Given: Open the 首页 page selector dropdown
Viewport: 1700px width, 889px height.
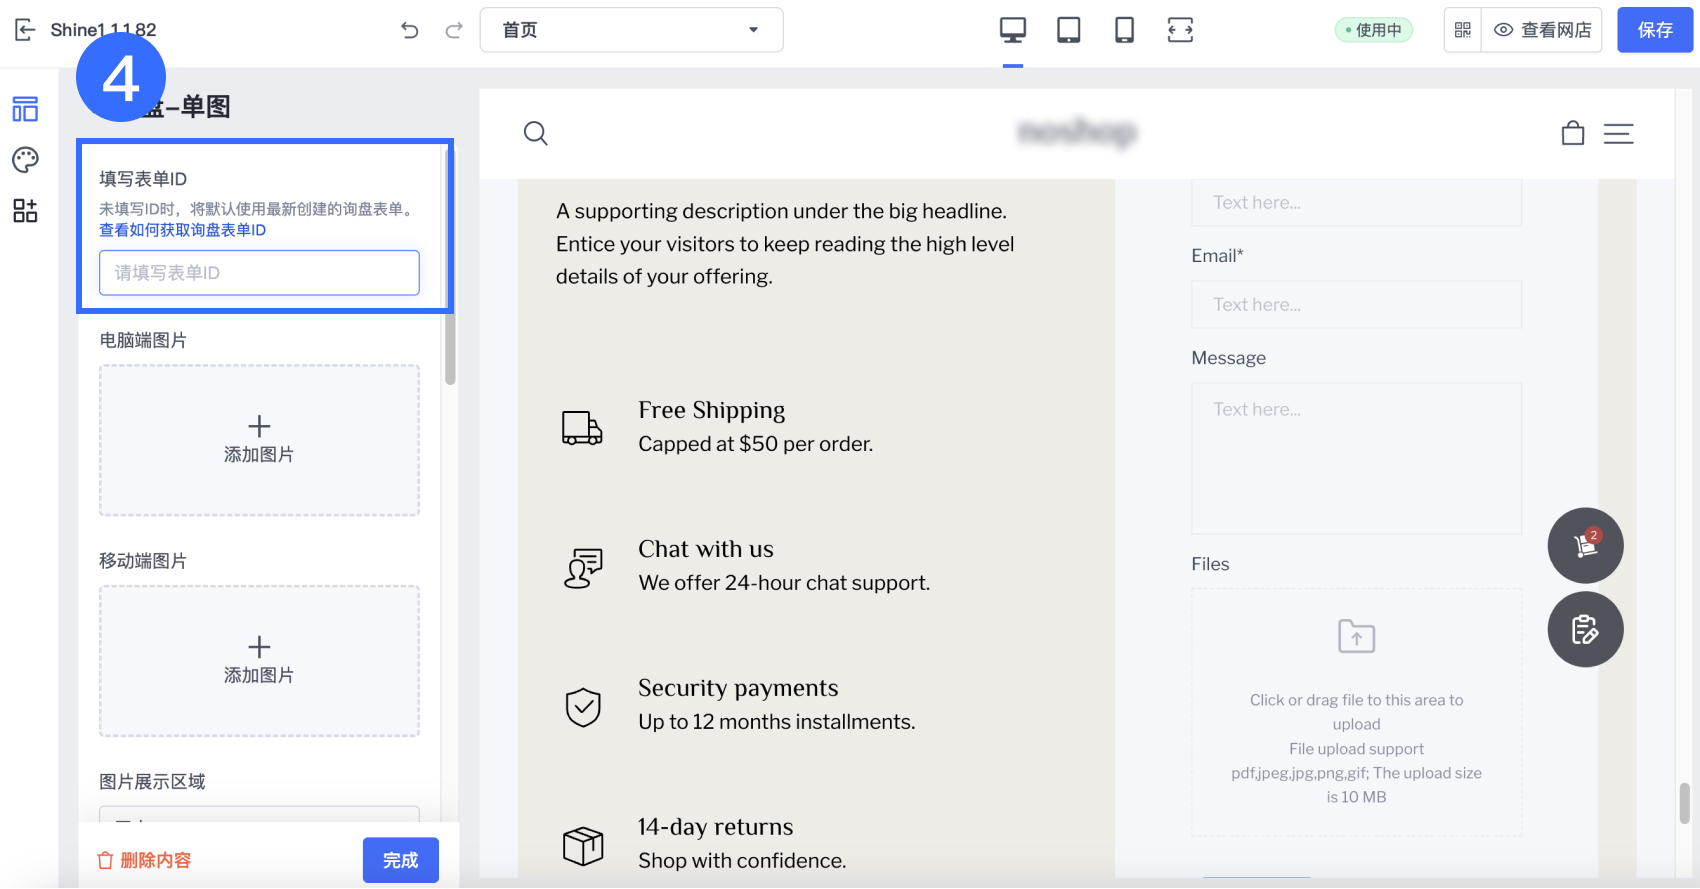Looking at the screenshot, I should (x=631, y=30).
